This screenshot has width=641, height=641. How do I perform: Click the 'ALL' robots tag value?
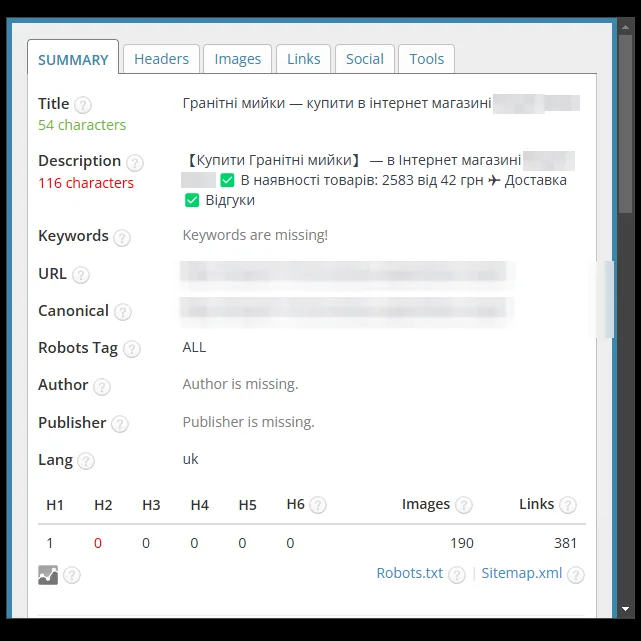pos(194,347)
